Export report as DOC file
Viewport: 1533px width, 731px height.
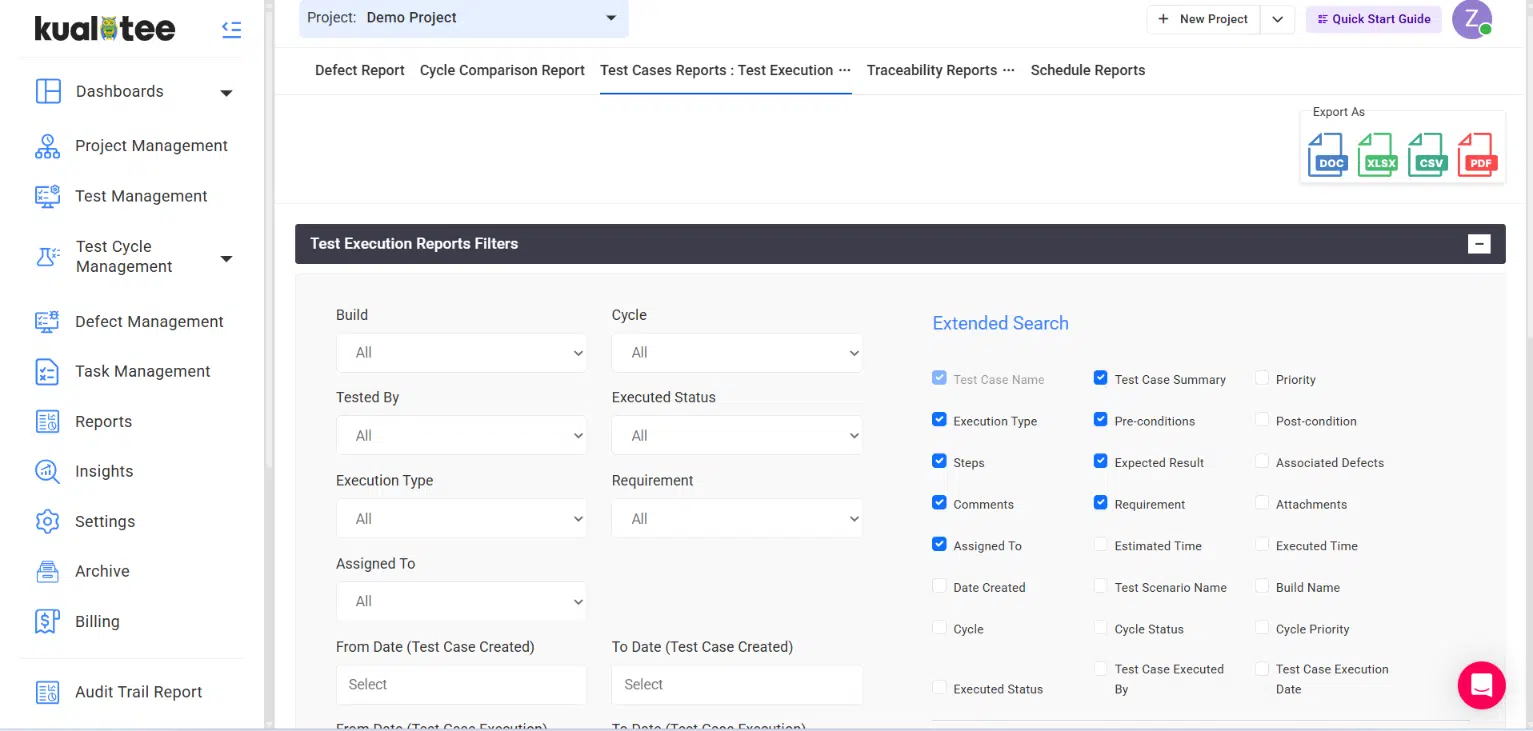(x=1328, y=156)
